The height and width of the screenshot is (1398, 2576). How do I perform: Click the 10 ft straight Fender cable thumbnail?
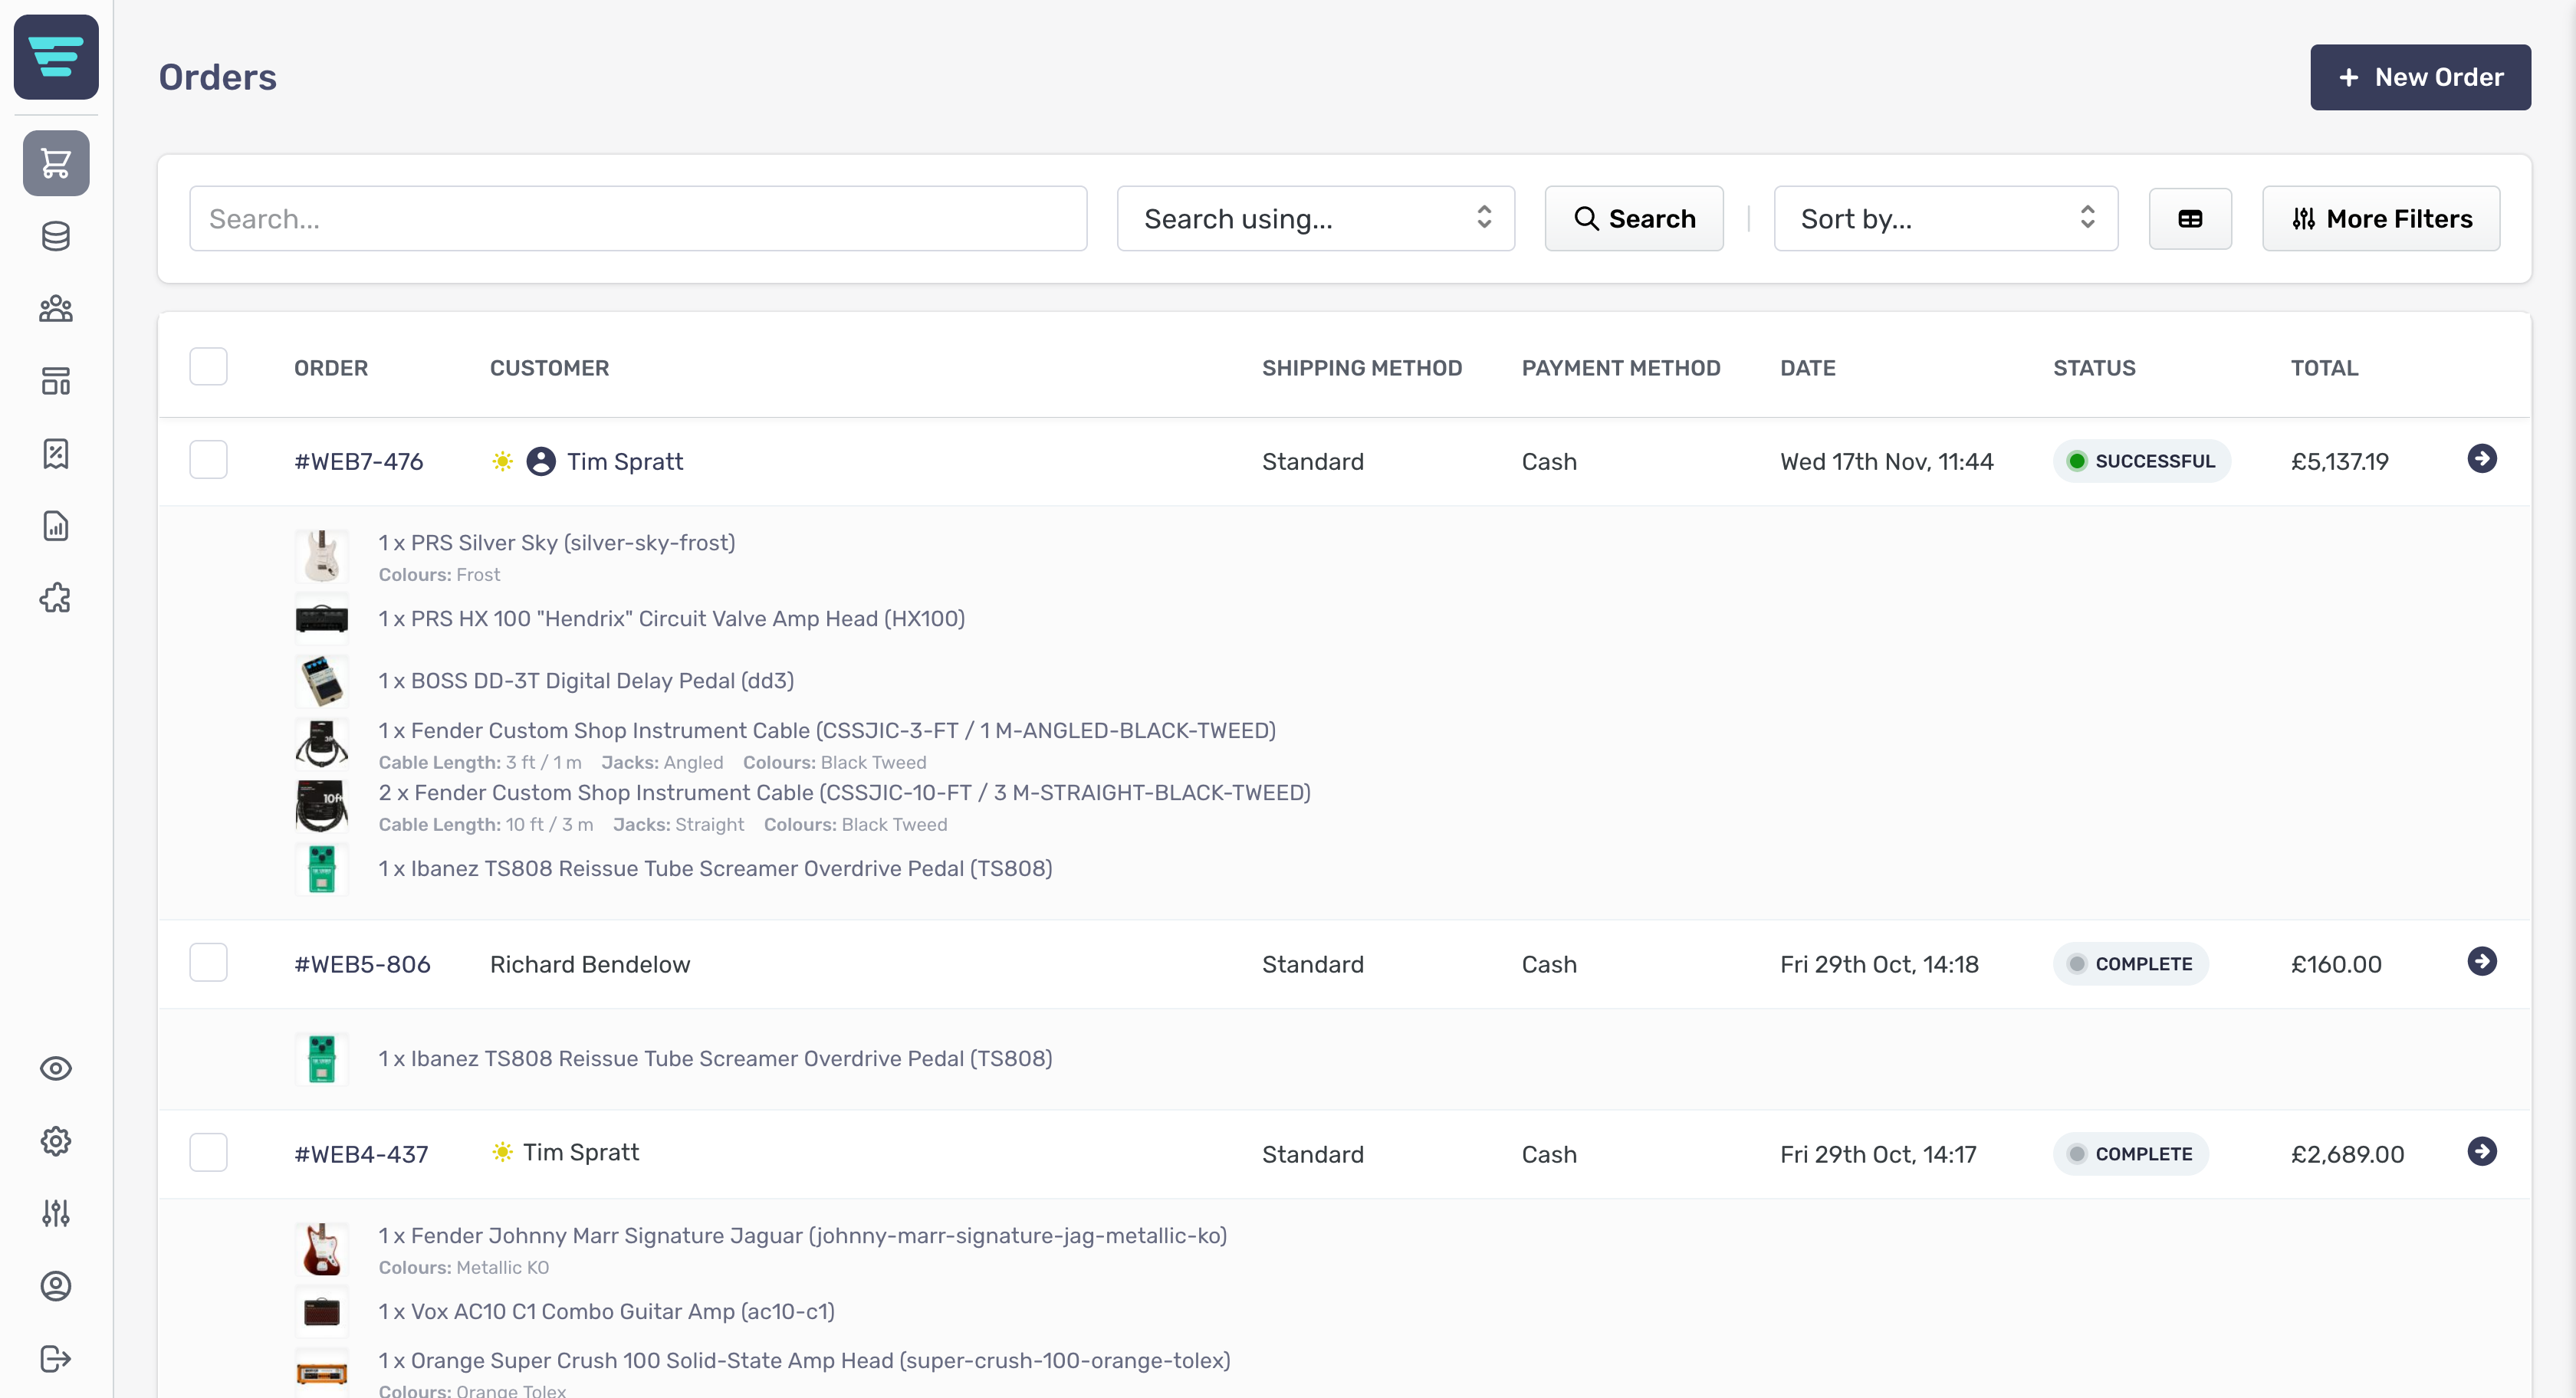322,806
